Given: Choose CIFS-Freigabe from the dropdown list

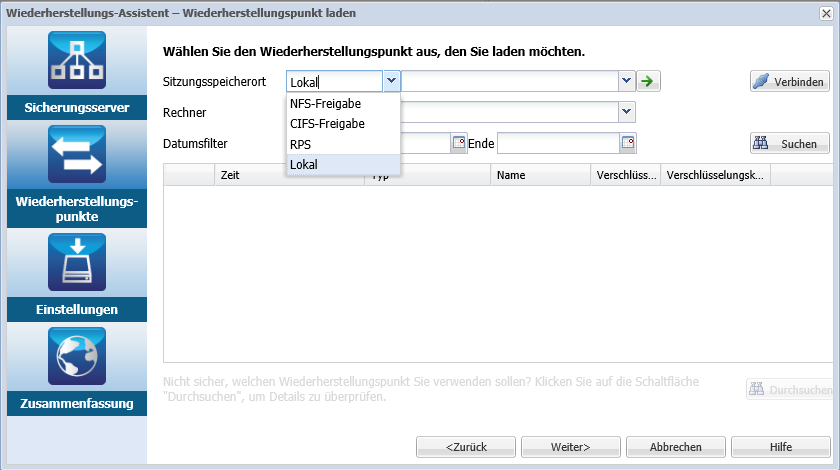Looking at the screenshot, I should 343,124.
